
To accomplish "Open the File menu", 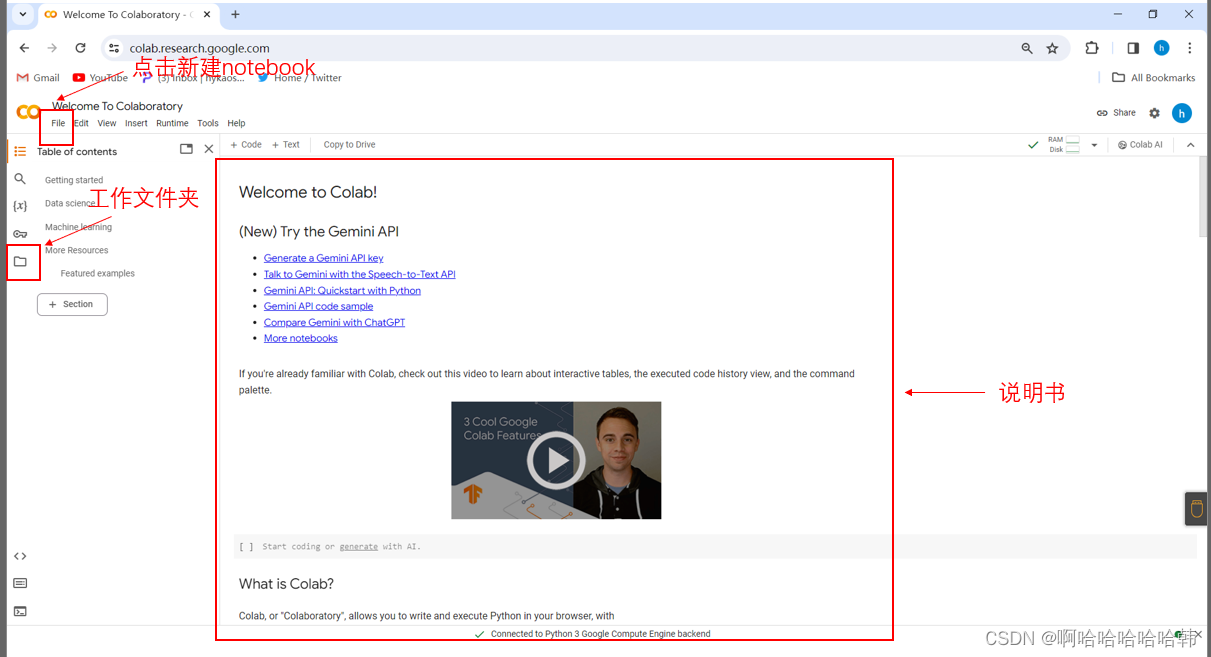I will coord(58,123).
